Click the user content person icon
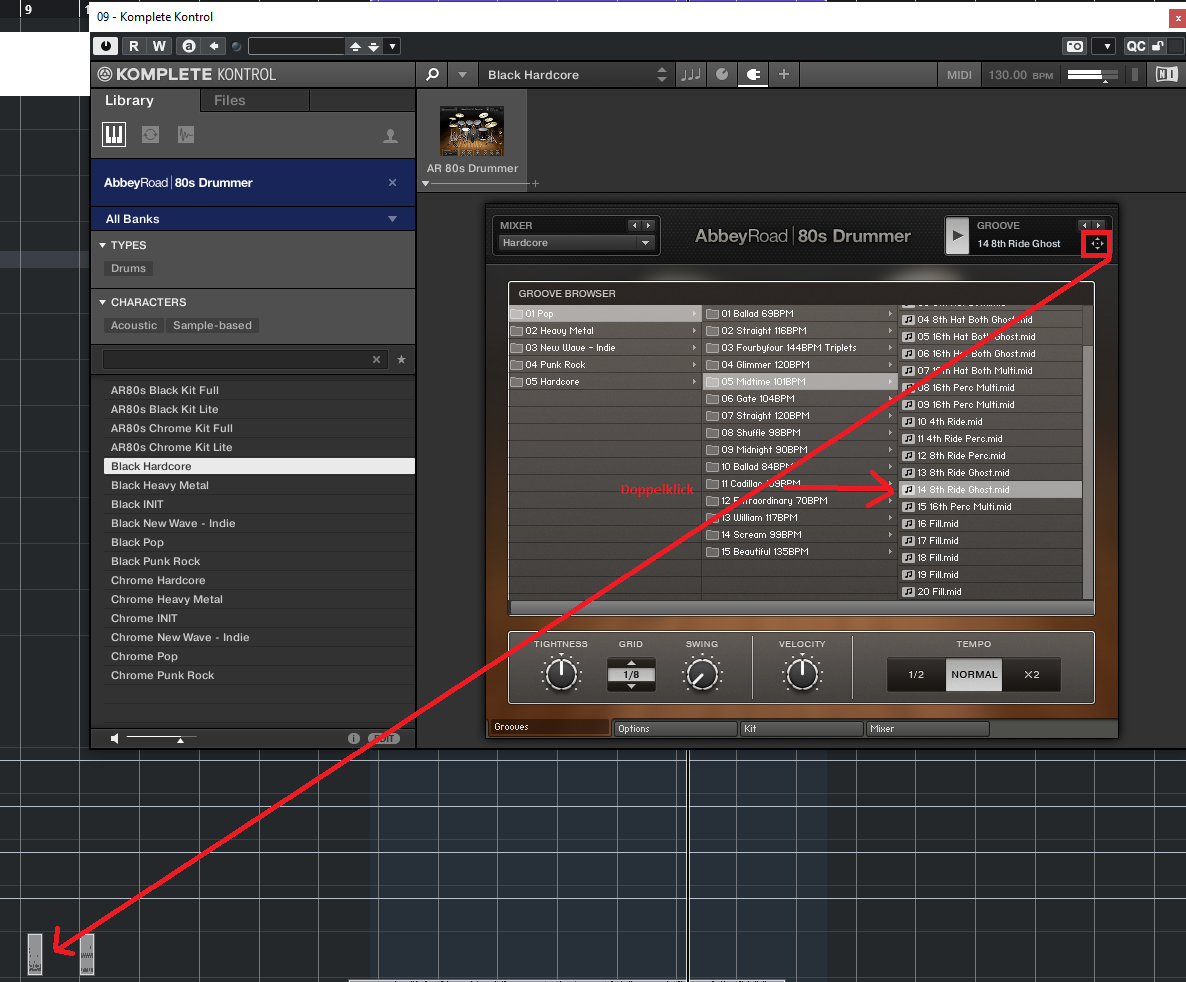The width and height of the screenshot is (1186, 982). [x=391, y=136]
